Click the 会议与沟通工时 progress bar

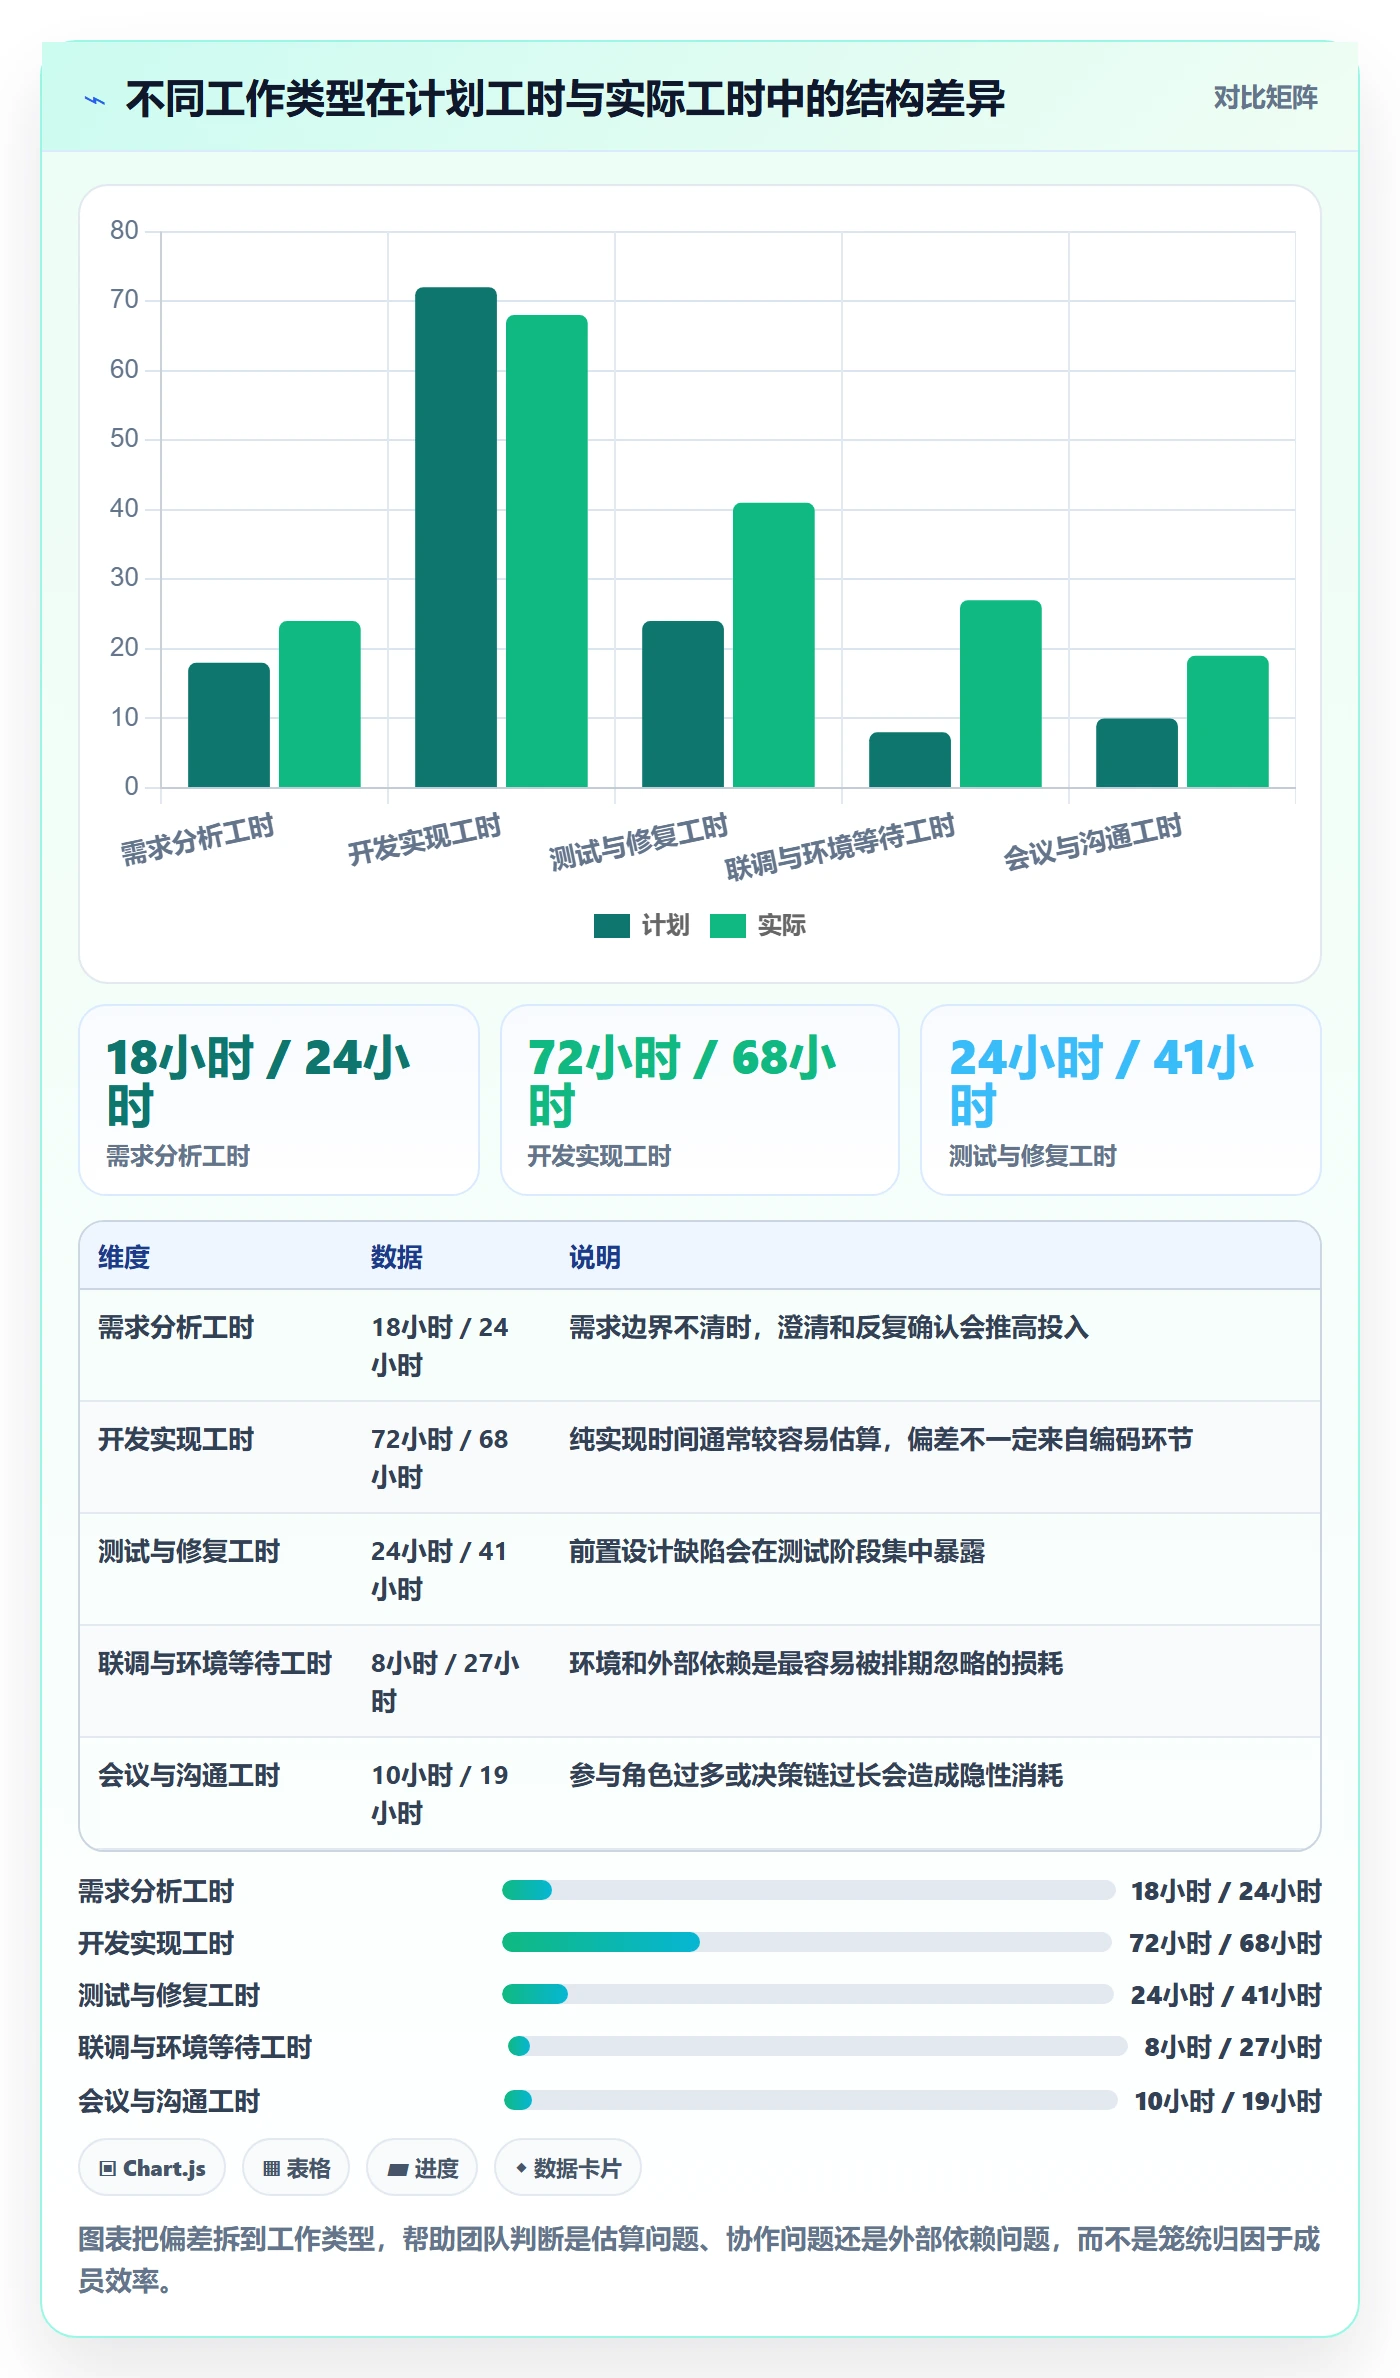[x=811, y=2100]
